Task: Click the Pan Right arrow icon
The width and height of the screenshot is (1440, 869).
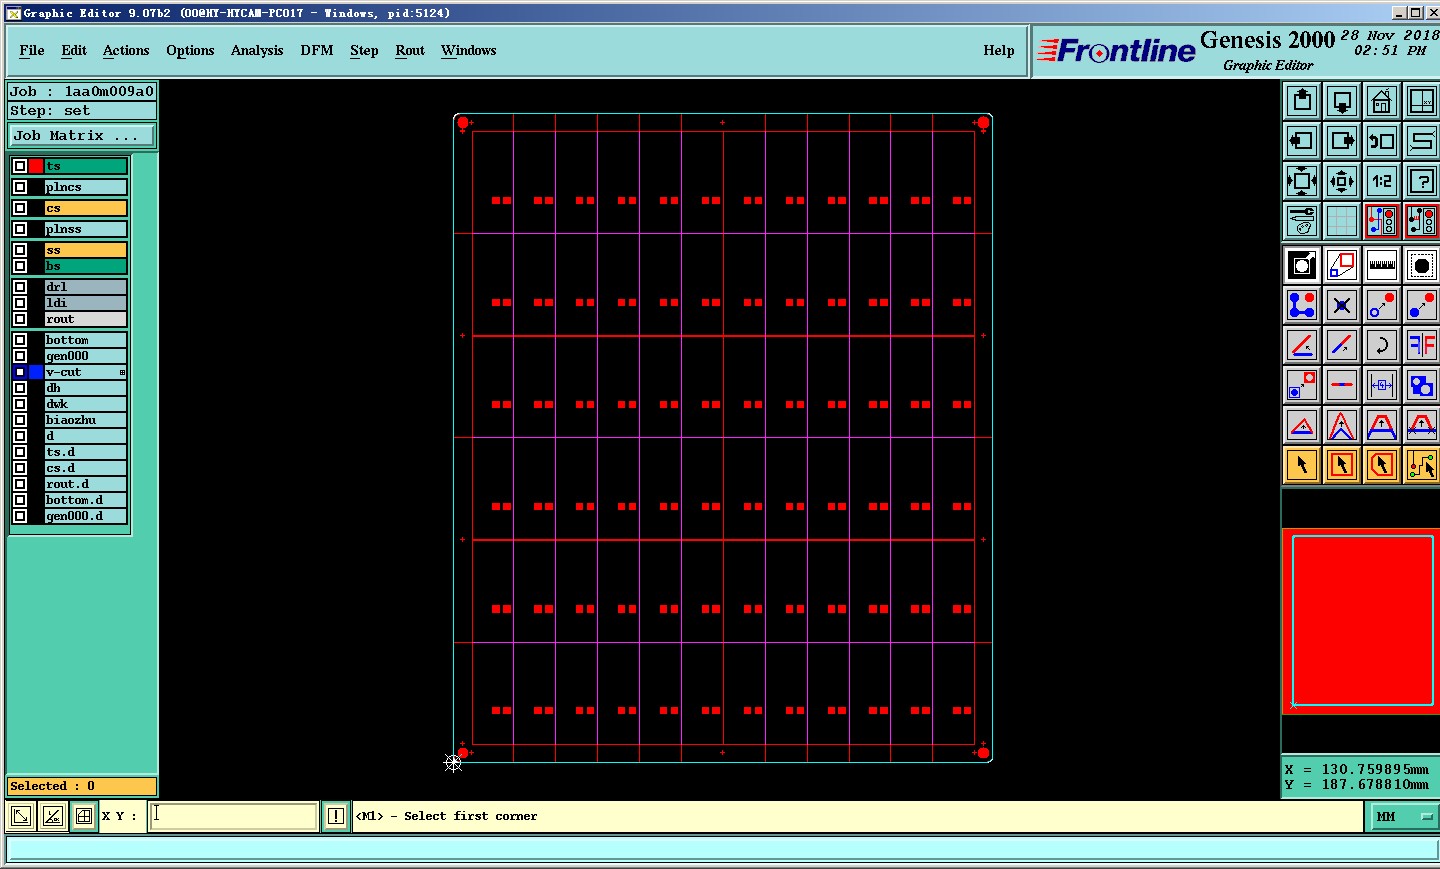Action: tap(1342, 141)
